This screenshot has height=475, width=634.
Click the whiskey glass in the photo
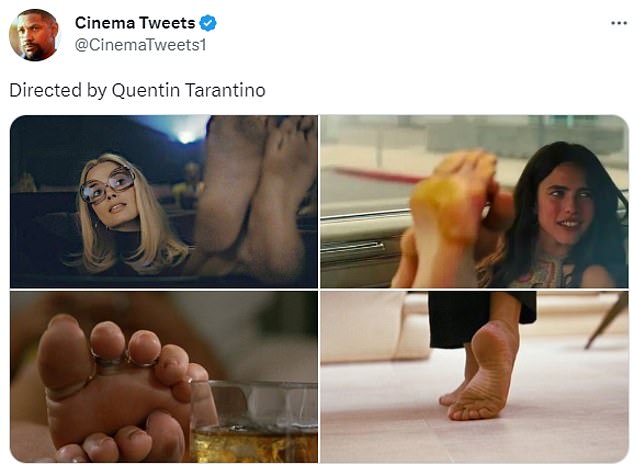(x=254, y=422)
